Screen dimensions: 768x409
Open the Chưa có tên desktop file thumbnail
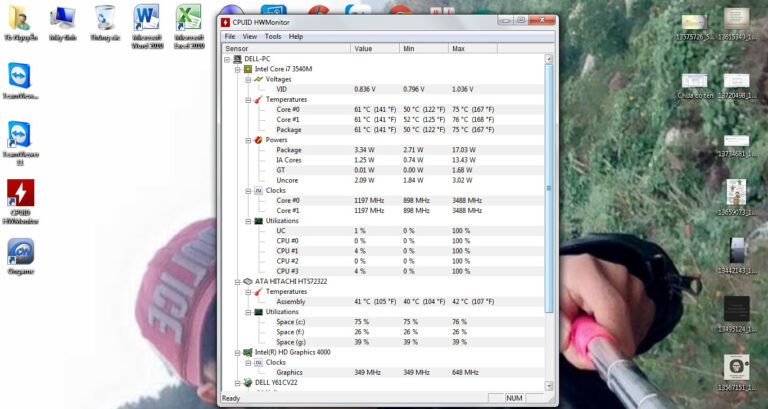pos(695,86)
